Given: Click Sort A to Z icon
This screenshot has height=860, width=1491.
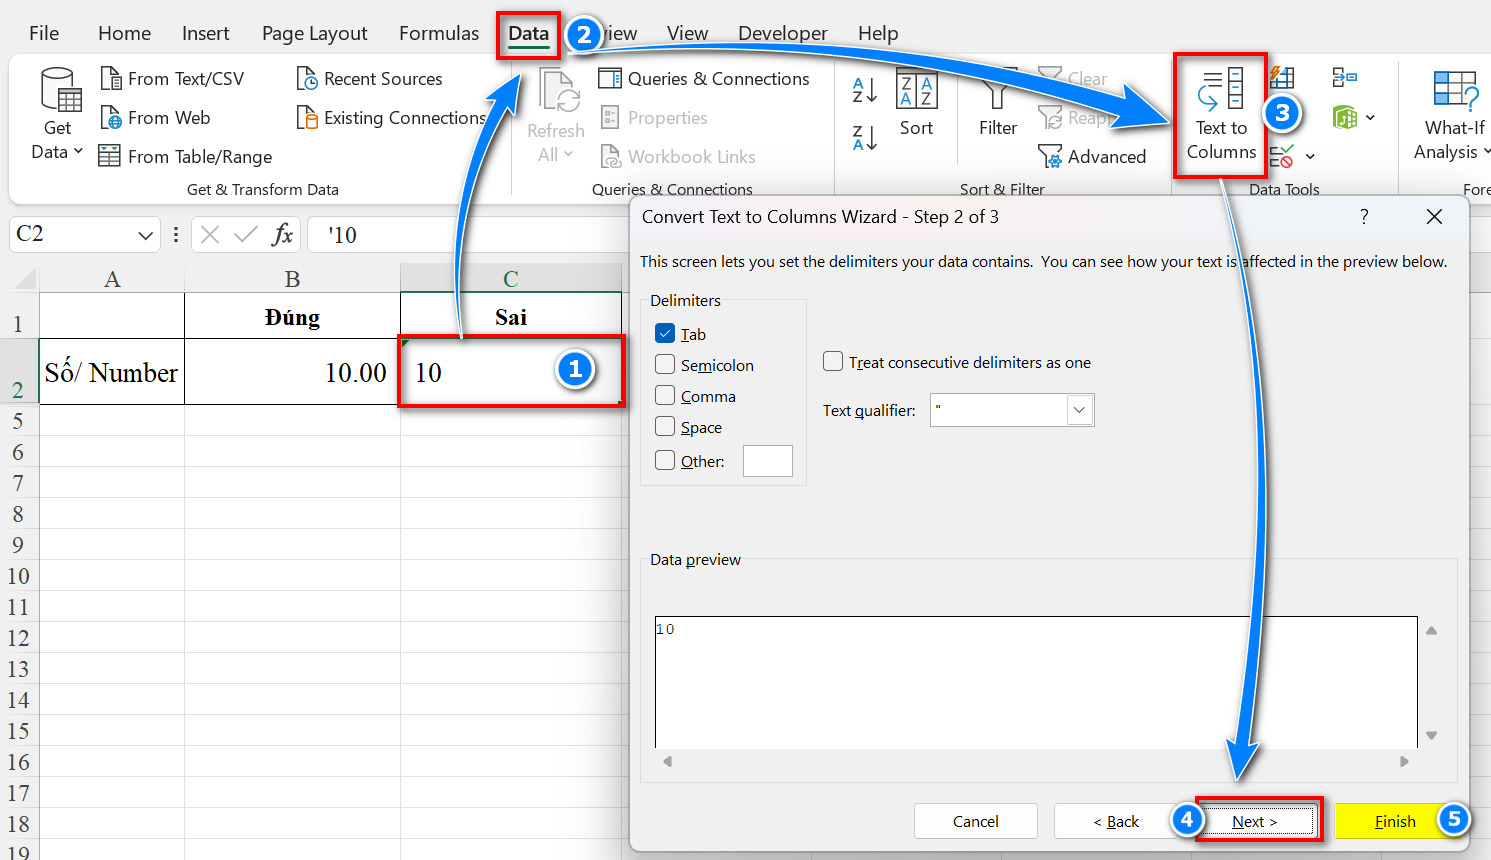Looking at the screenshot, I should [864, 90].
